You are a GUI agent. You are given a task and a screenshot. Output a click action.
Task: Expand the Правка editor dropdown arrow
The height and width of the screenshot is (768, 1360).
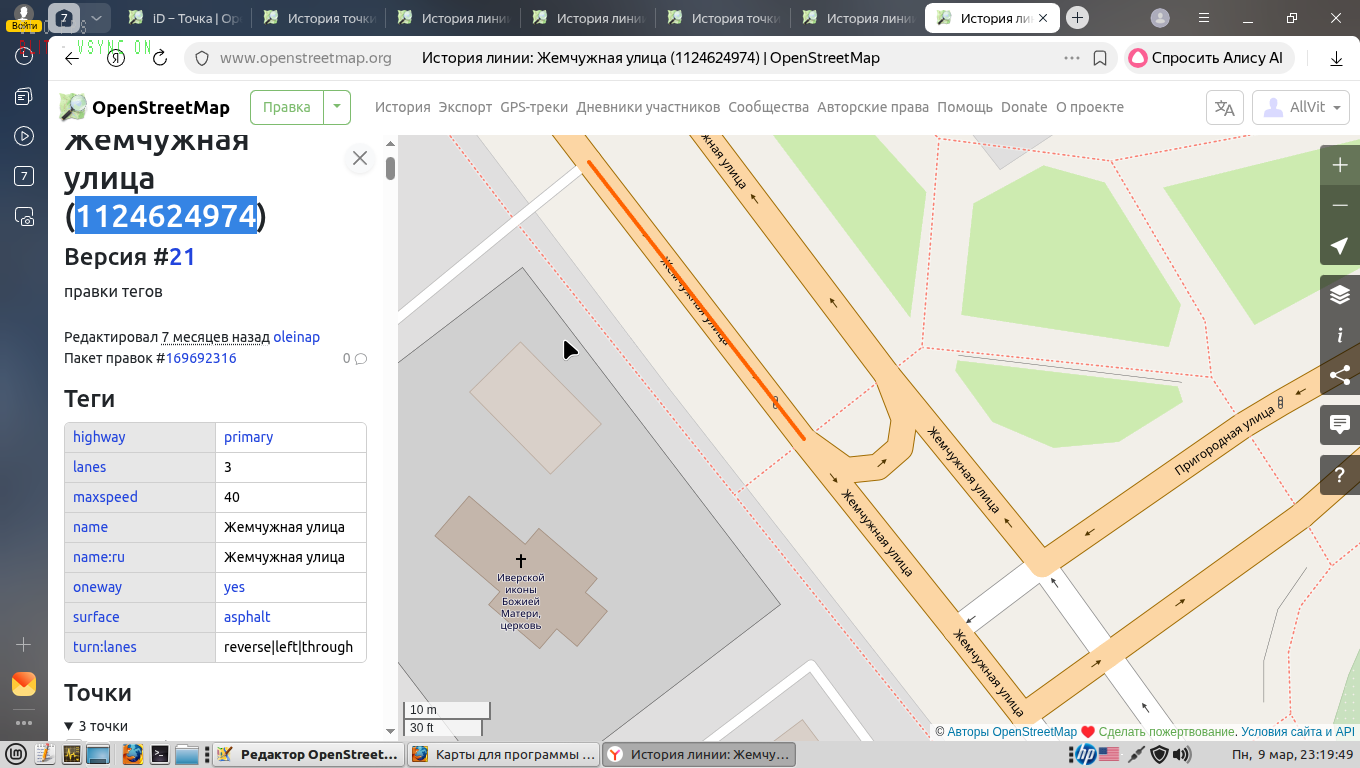337,107
